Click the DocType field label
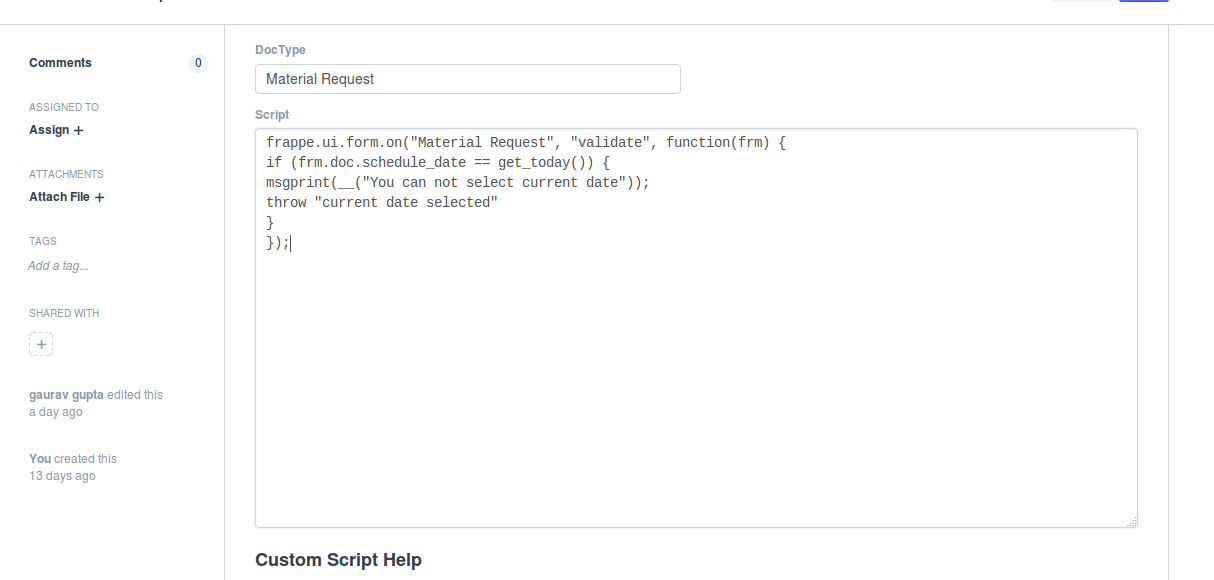 pos(280,49)
